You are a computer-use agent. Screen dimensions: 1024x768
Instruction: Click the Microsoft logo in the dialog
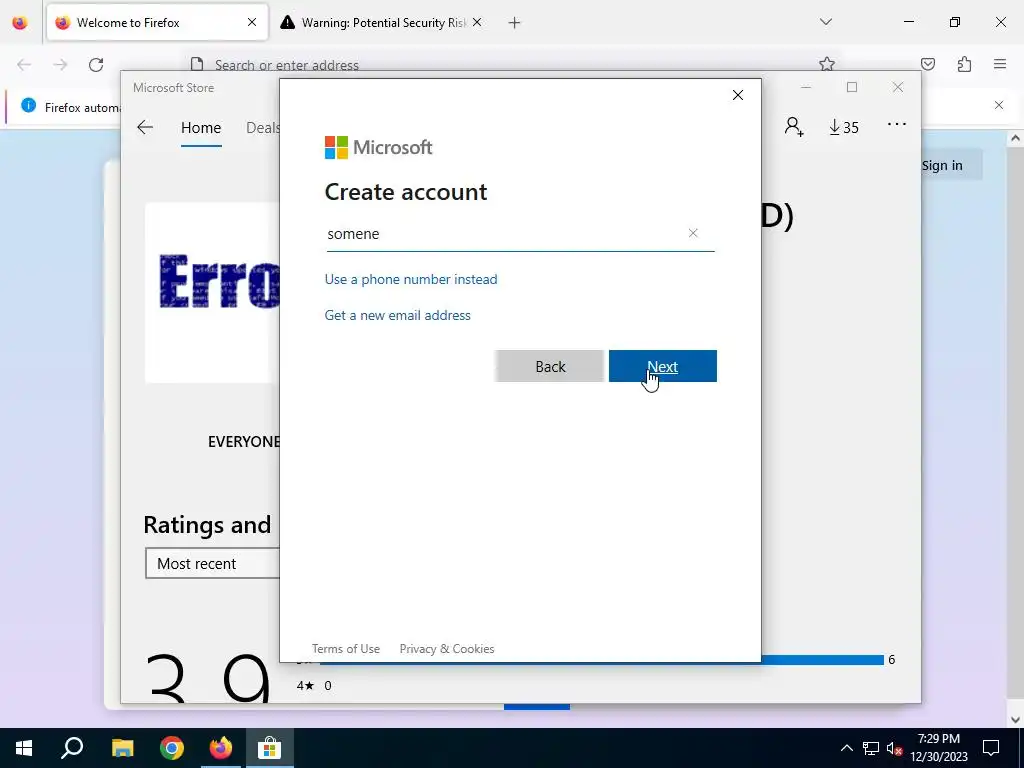(378, 148)
